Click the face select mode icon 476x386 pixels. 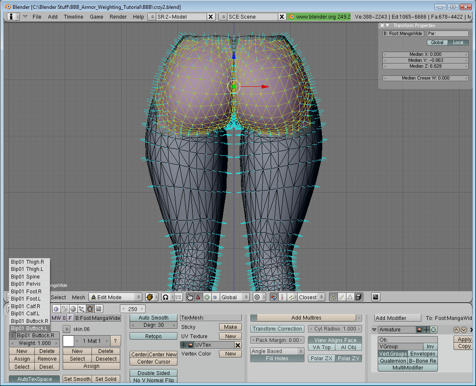(x=350, y=297)
